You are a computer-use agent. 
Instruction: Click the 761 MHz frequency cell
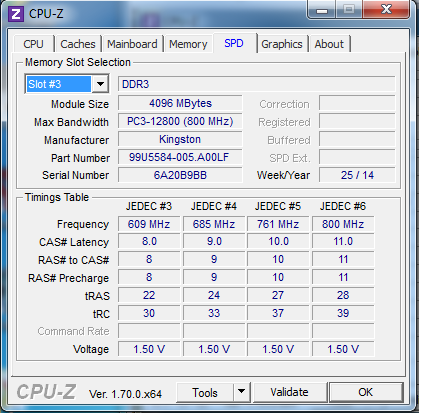(x=278, y=224)
